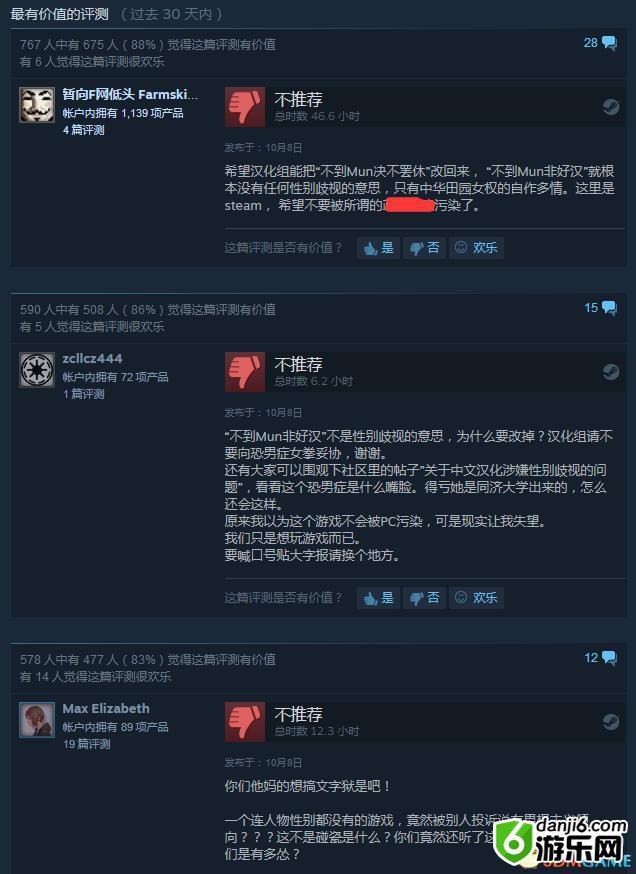Vote 是 (yes) on the first review
This screenshot has height=874, width=636.
pyautogui.click(x=378, y=248)
